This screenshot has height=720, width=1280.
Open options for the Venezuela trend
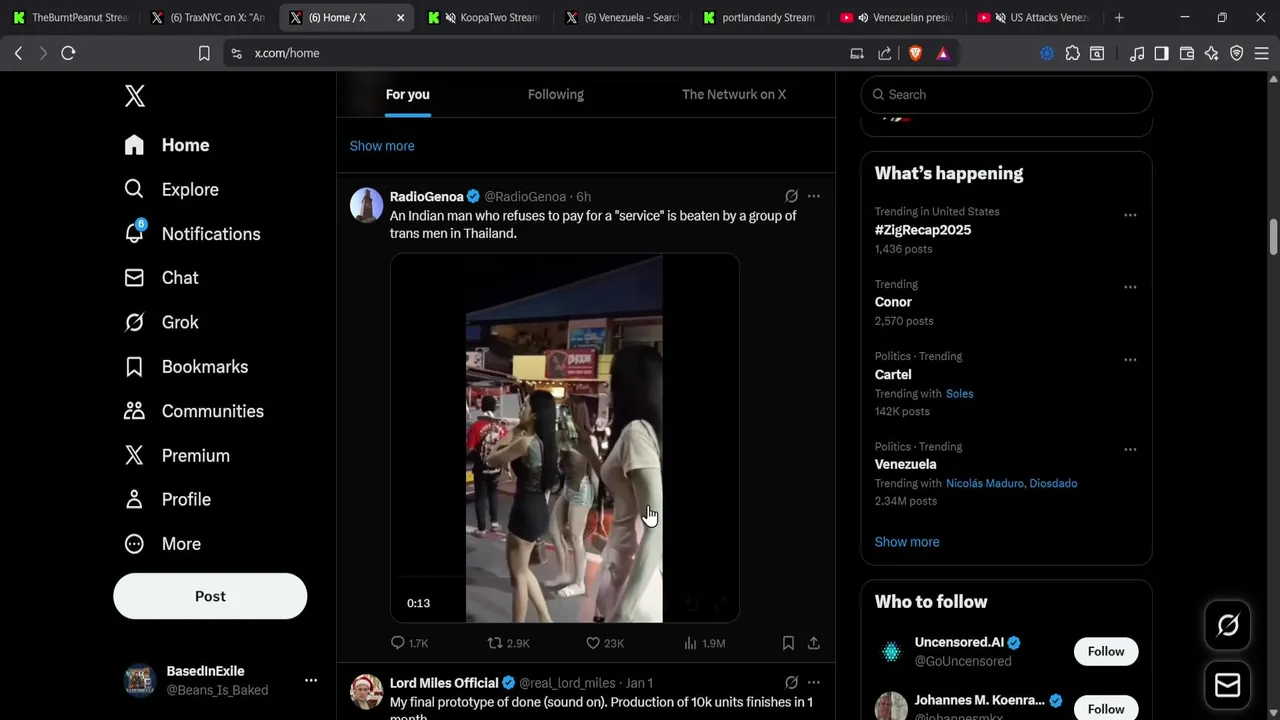1130,450
